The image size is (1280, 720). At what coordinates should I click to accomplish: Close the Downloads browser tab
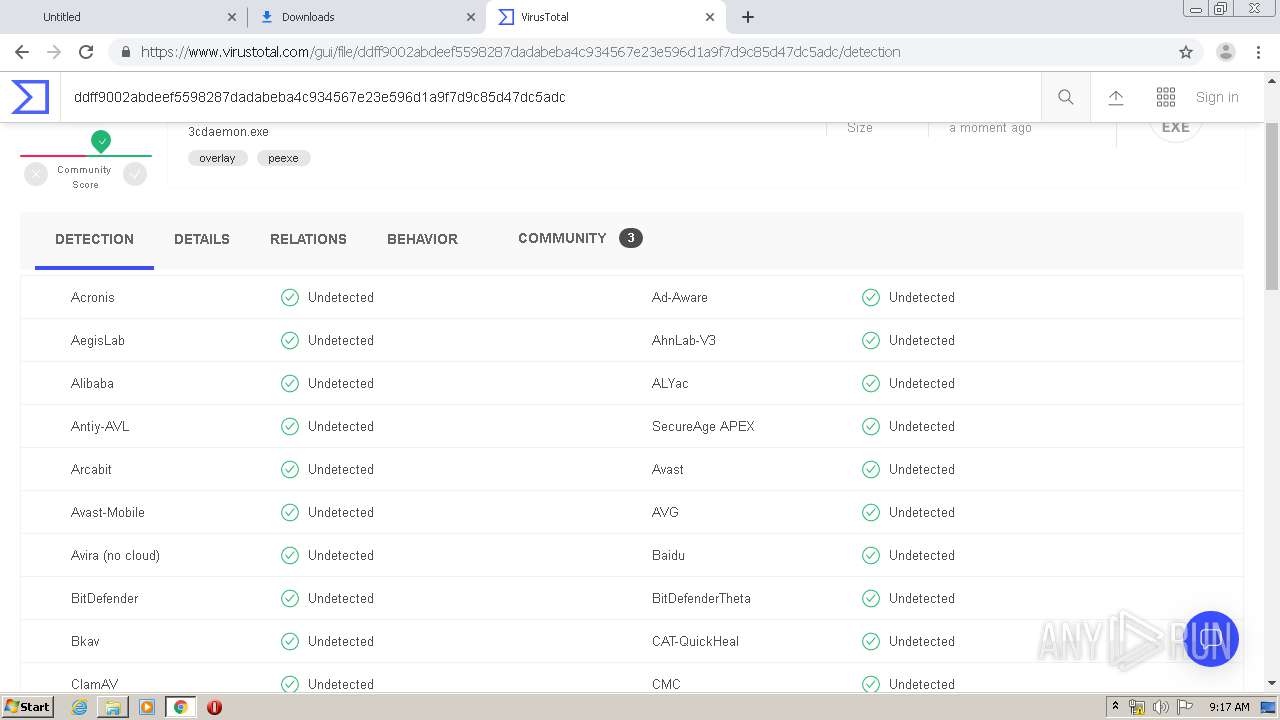(470, 17)
